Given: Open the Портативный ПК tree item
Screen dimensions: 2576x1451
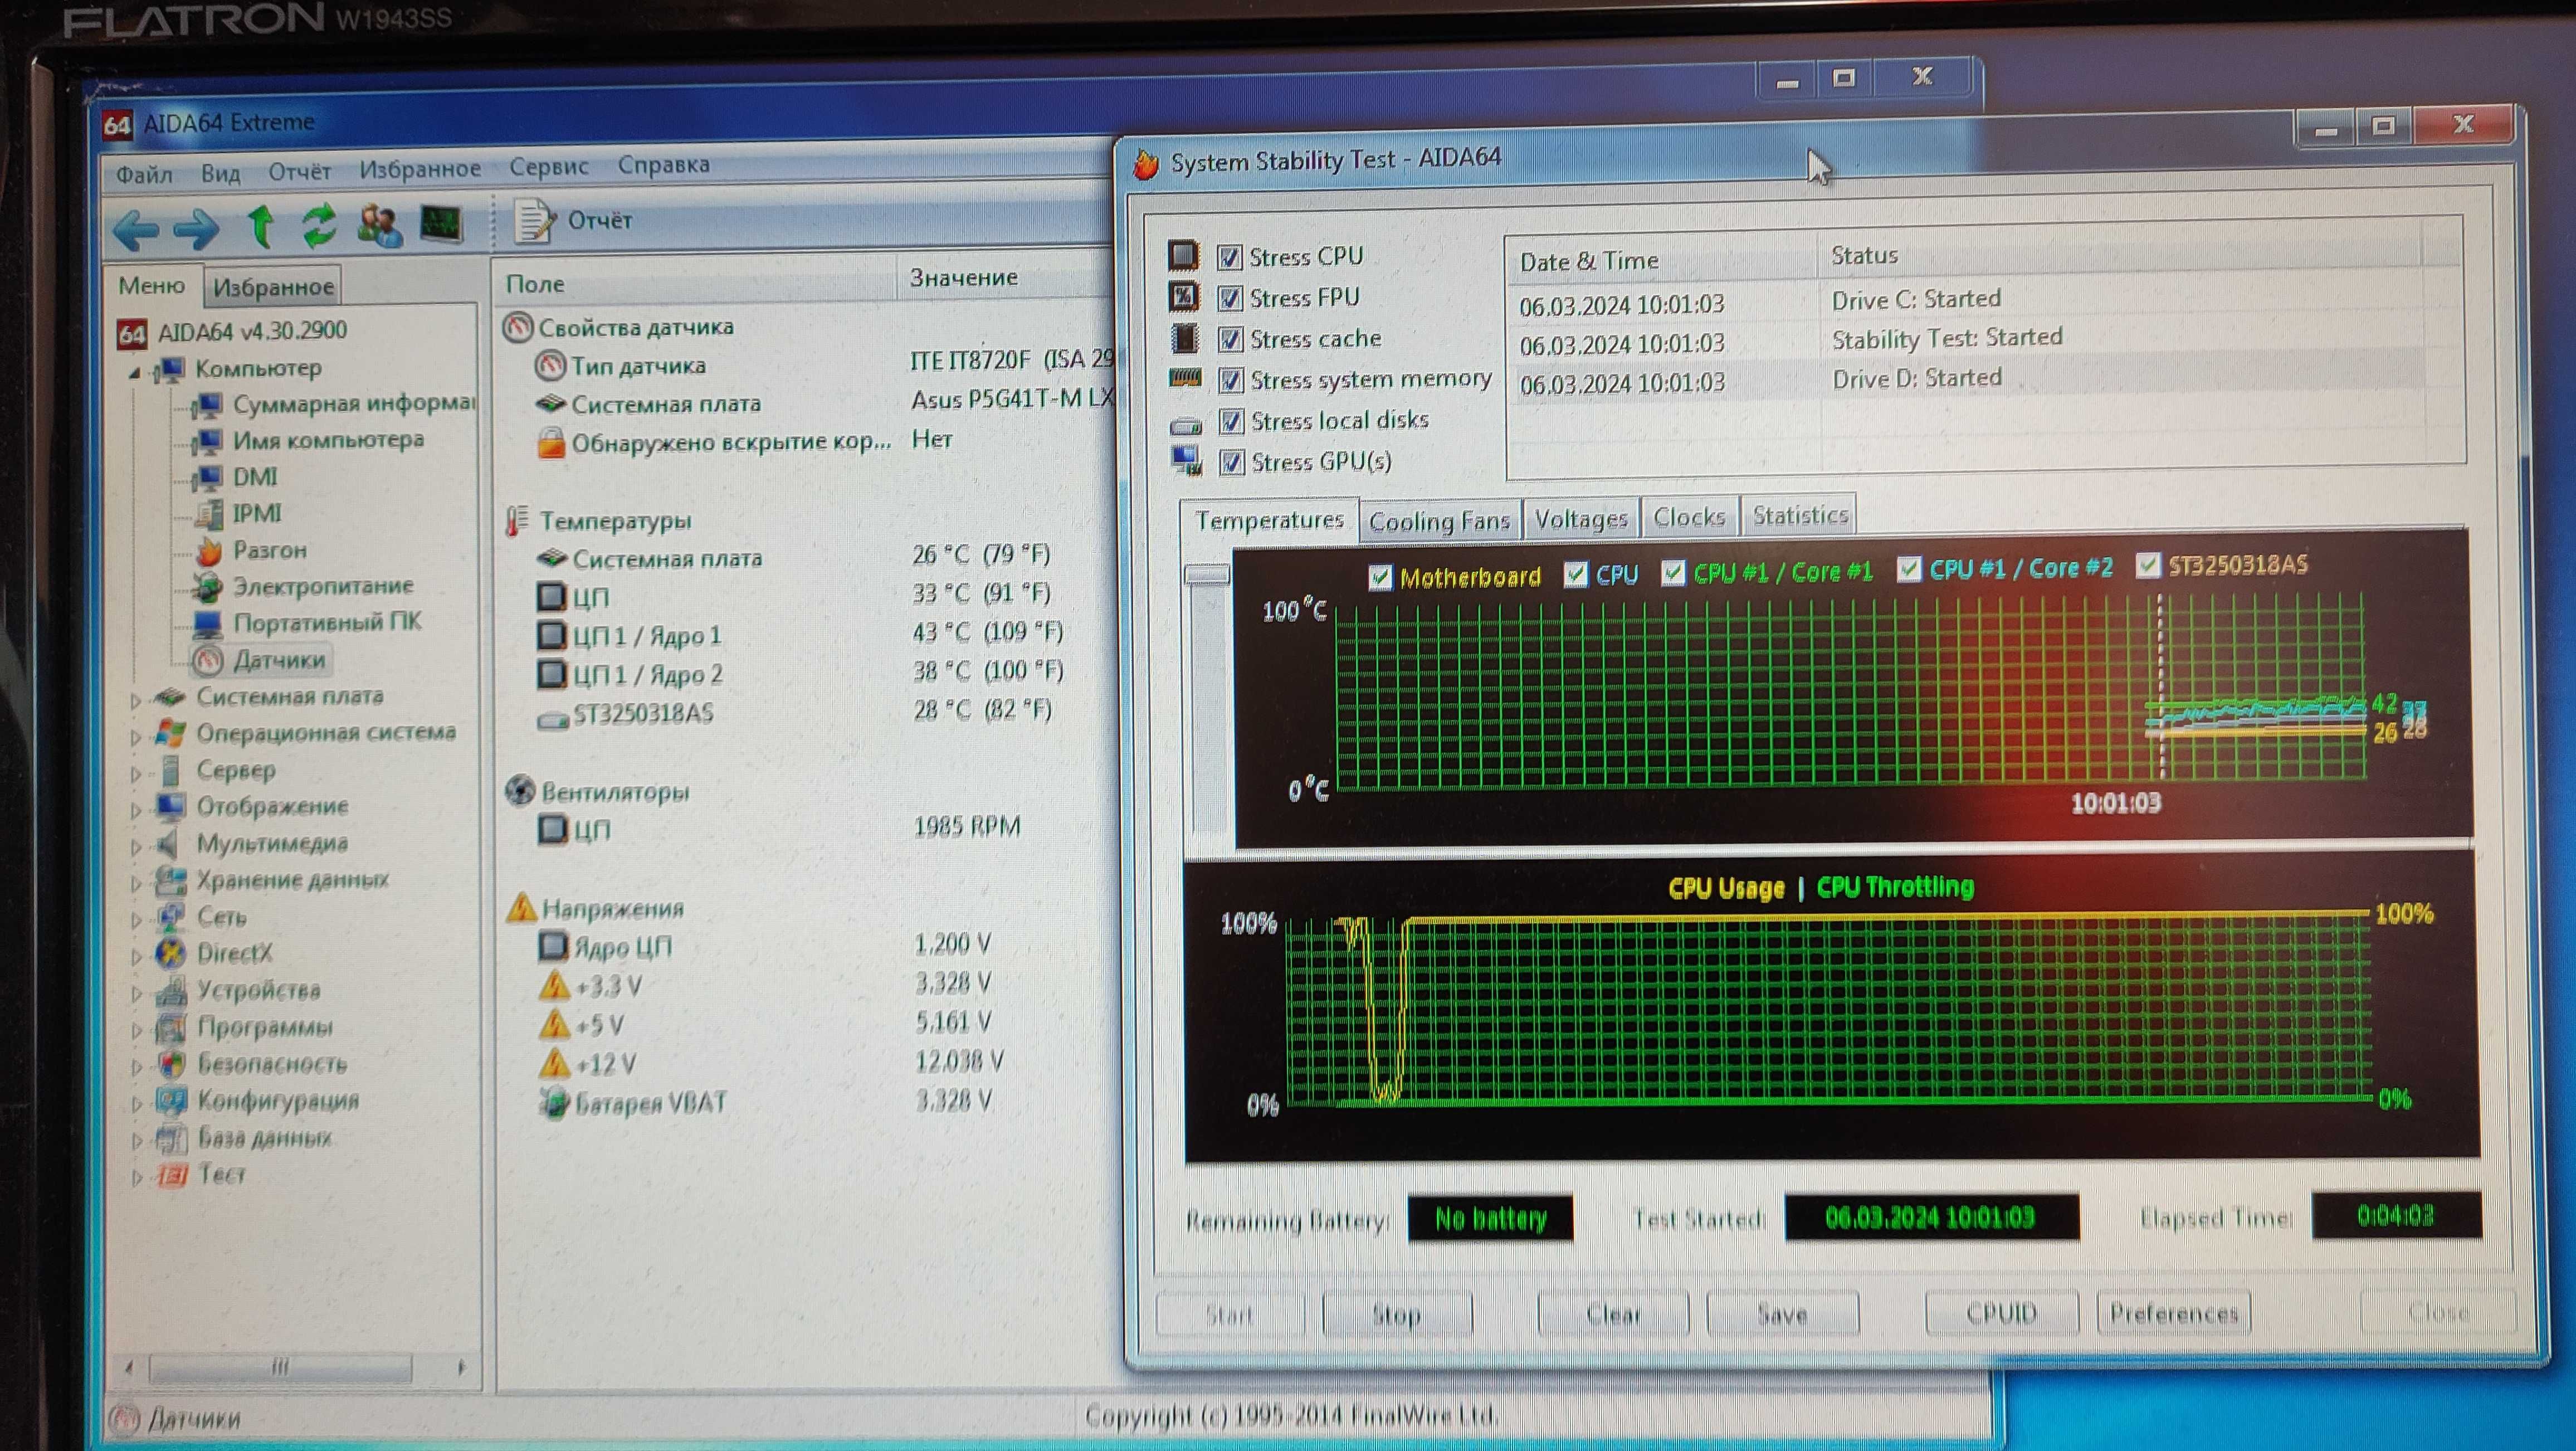Looking at the screenshot, I should pos(327,623).
